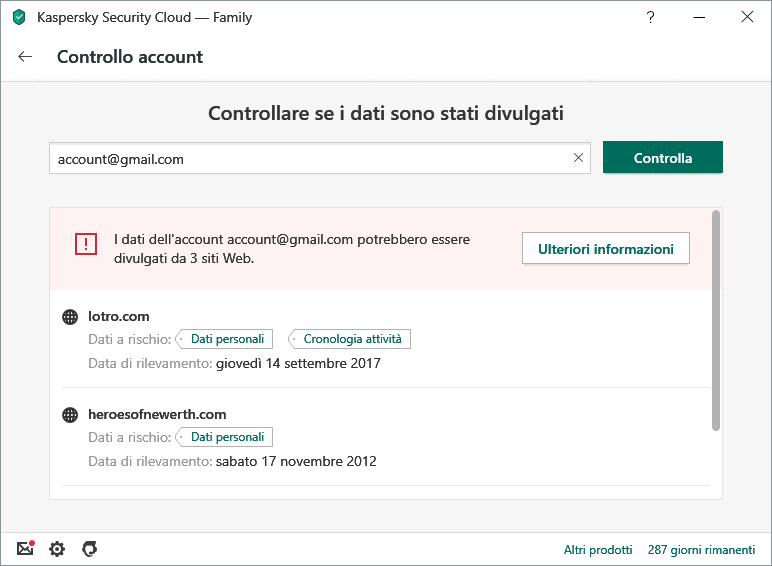Select Dati personali tag under heroesofnewerth.com
Viewport: 772px width, 566px height.
(226, 437)
